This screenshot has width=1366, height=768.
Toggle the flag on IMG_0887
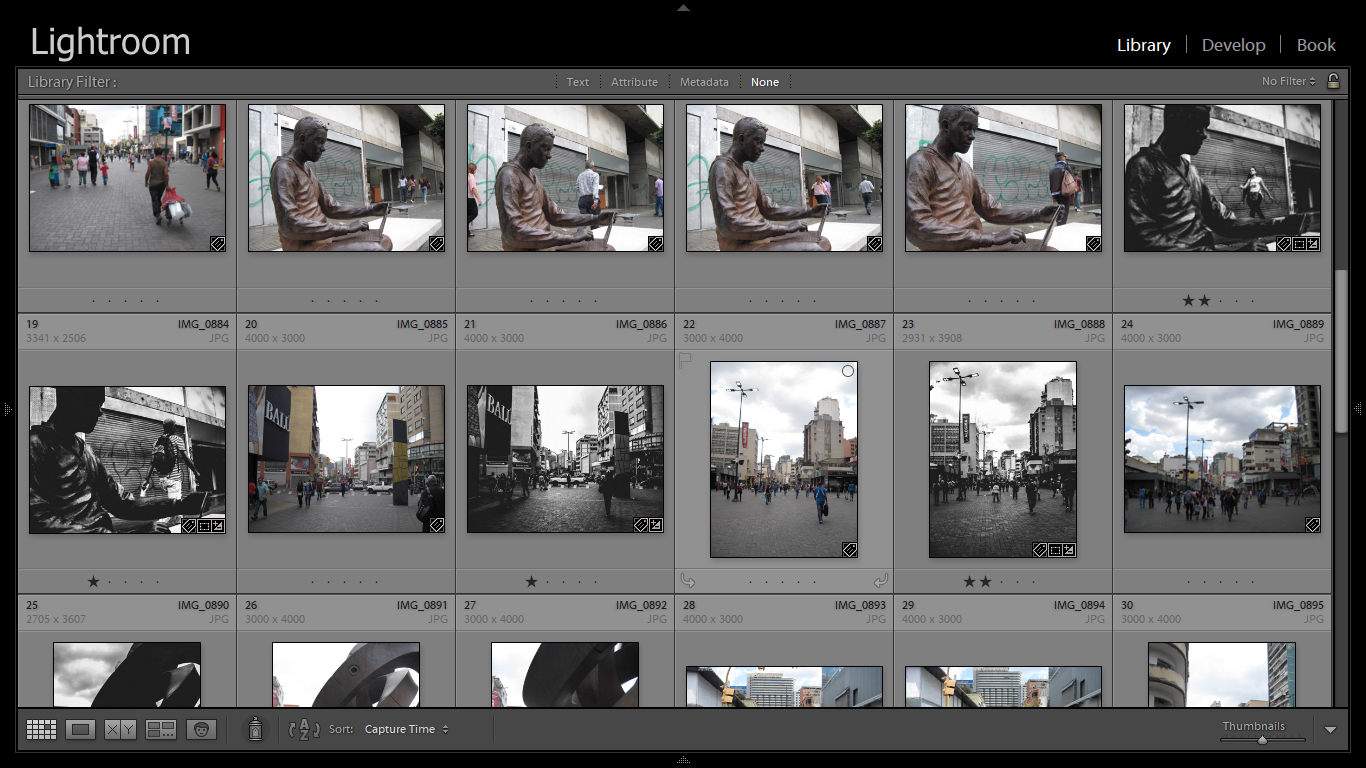pyautogui.click(x=686, y=360)
